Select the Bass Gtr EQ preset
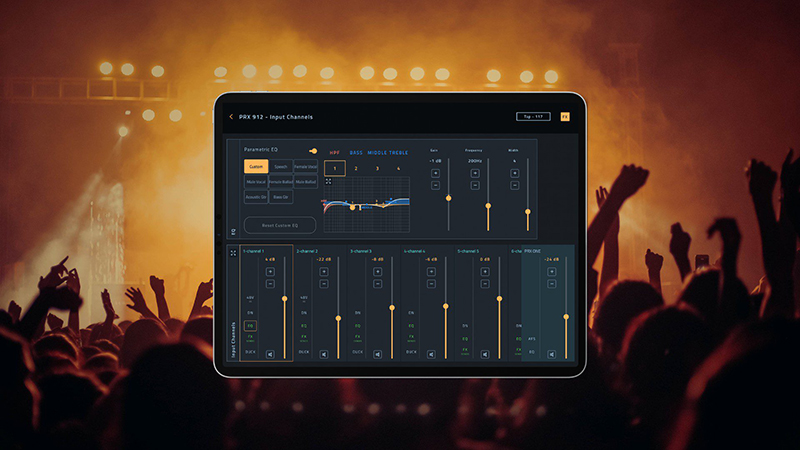 point(281,197)
